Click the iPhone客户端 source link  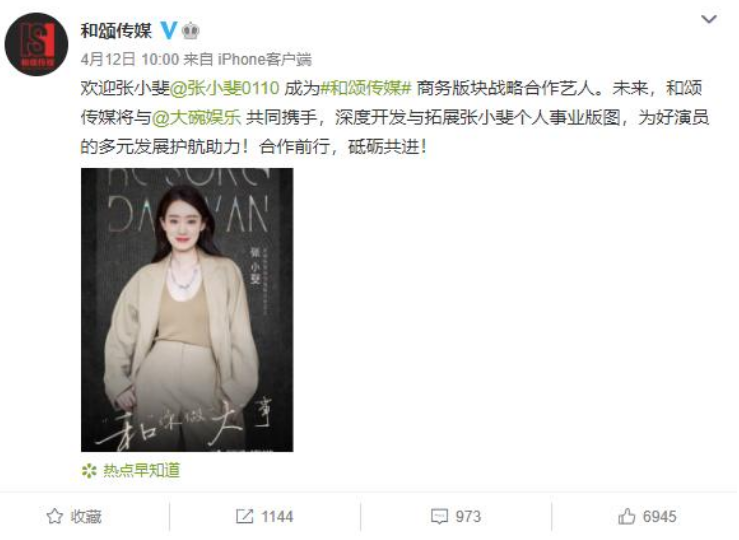264,59
